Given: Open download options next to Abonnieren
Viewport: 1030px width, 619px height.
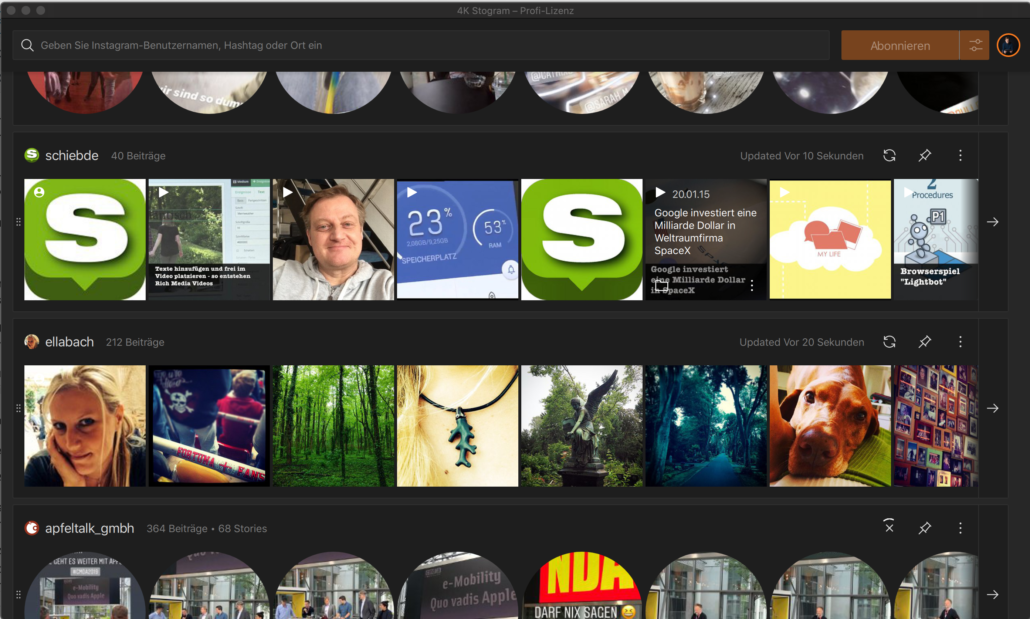Looking at the screenshot, I should pos(974,45).
